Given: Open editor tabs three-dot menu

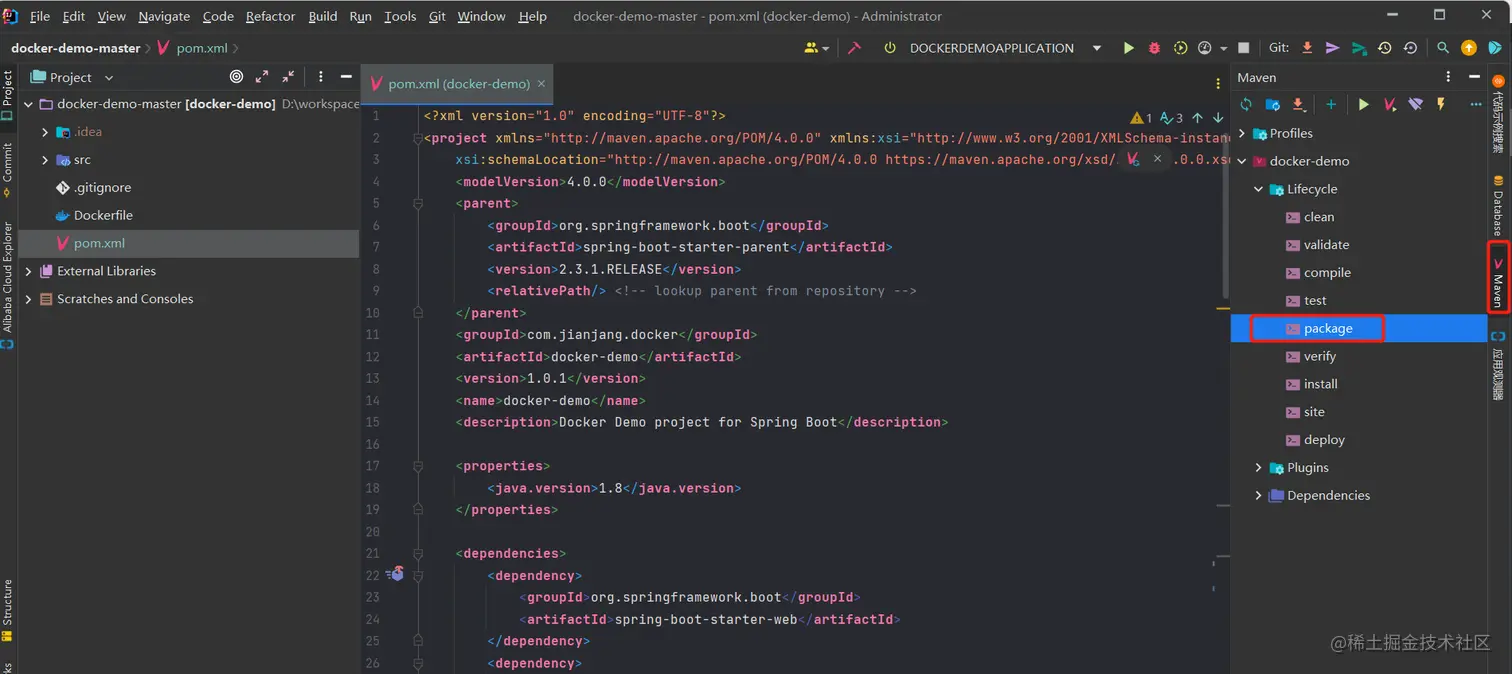Looking at the screenshot, I should coord(1218,84).
